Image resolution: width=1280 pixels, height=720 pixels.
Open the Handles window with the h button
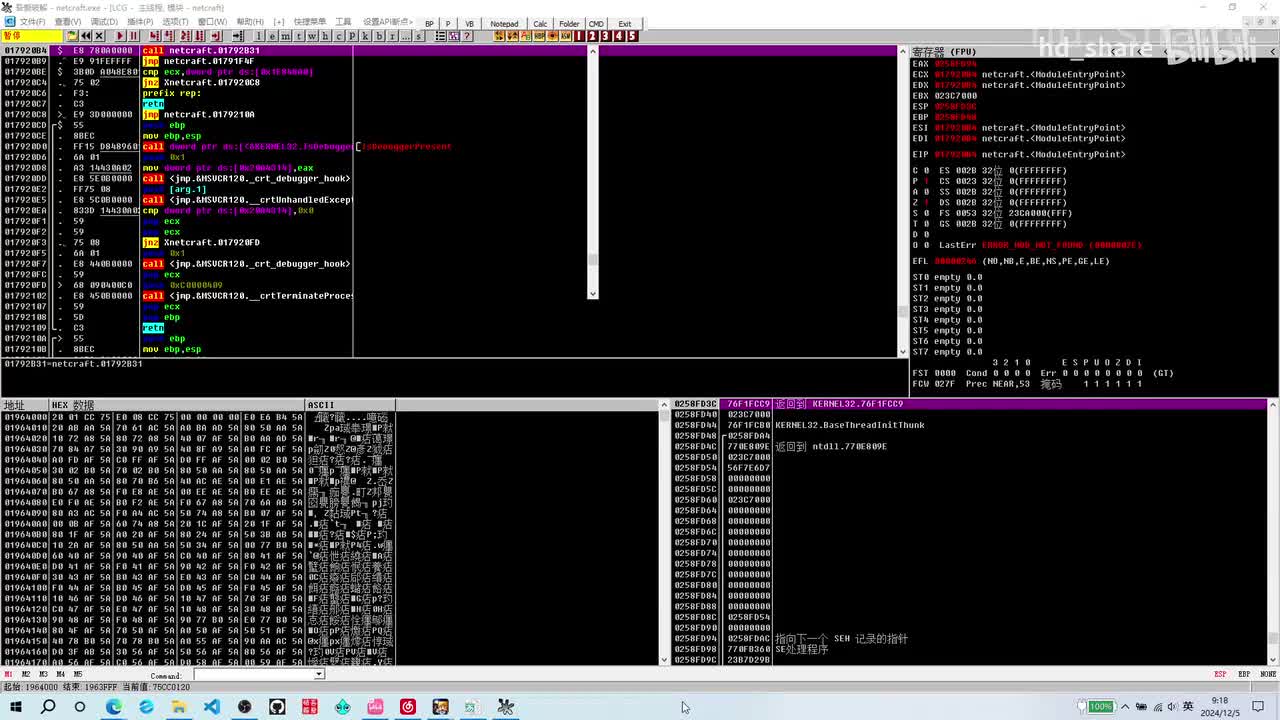tap(325, 36)
